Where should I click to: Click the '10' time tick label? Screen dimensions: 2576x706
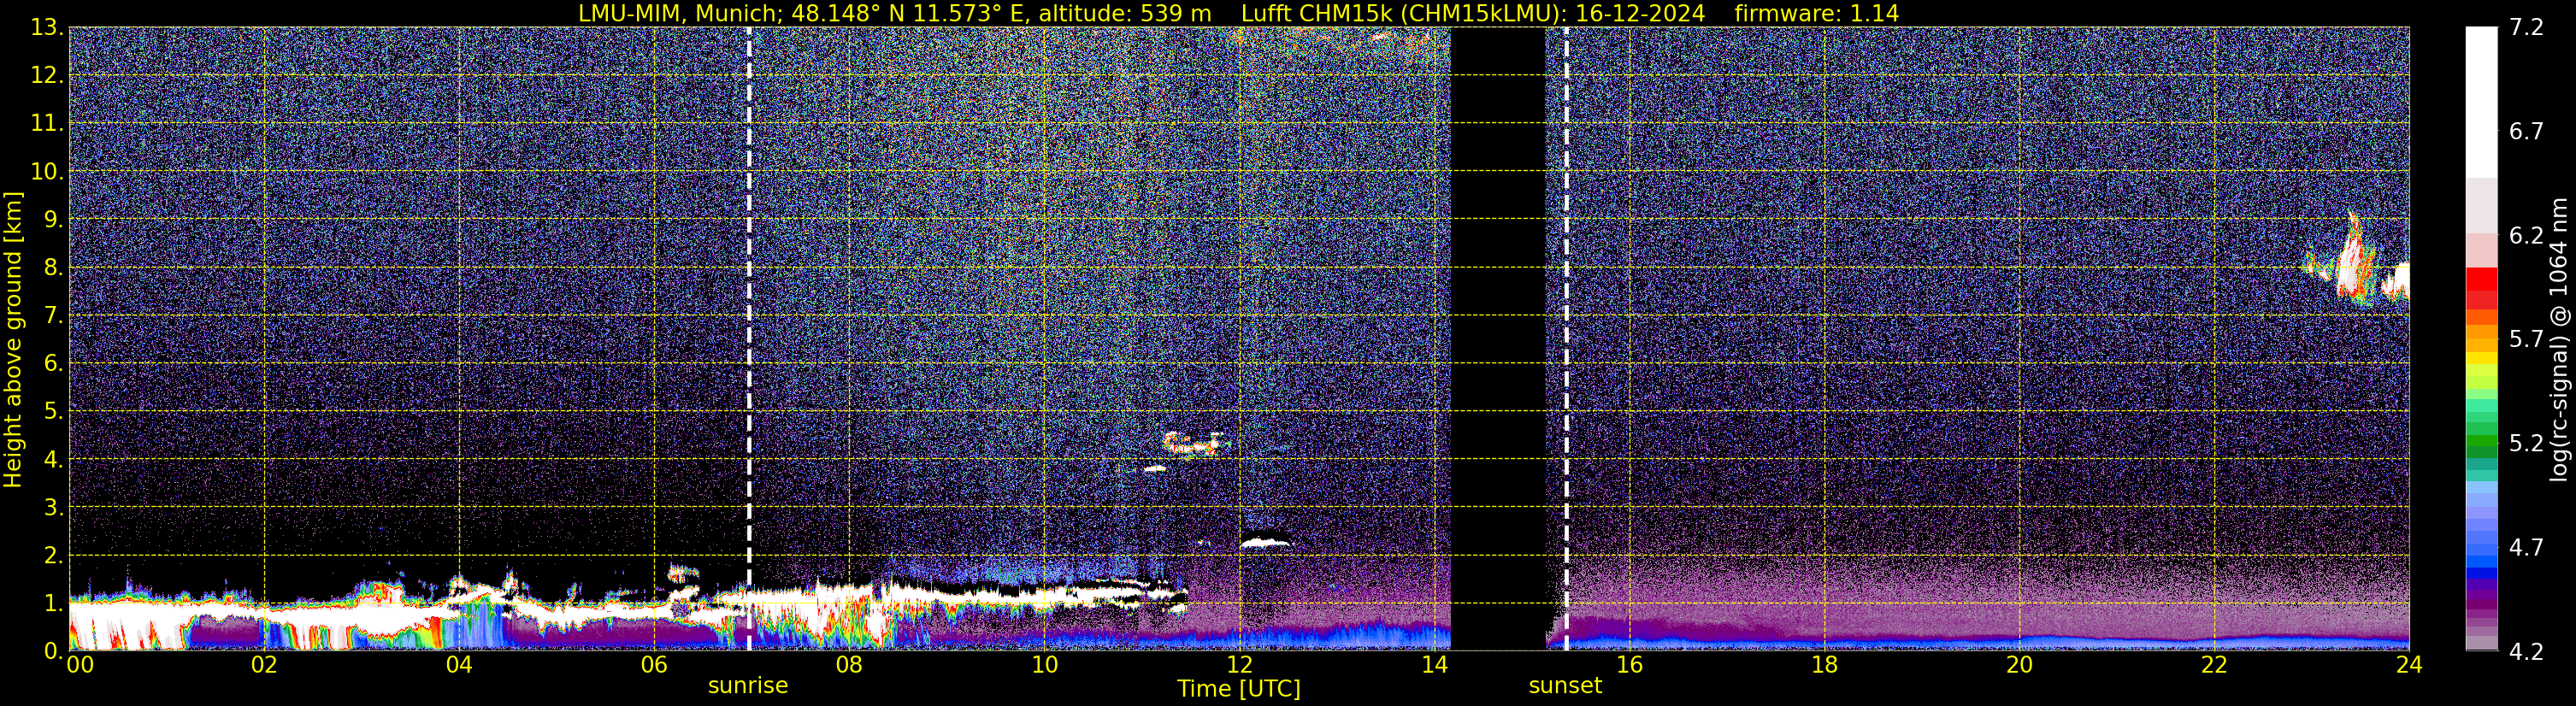coord(1044,665)
